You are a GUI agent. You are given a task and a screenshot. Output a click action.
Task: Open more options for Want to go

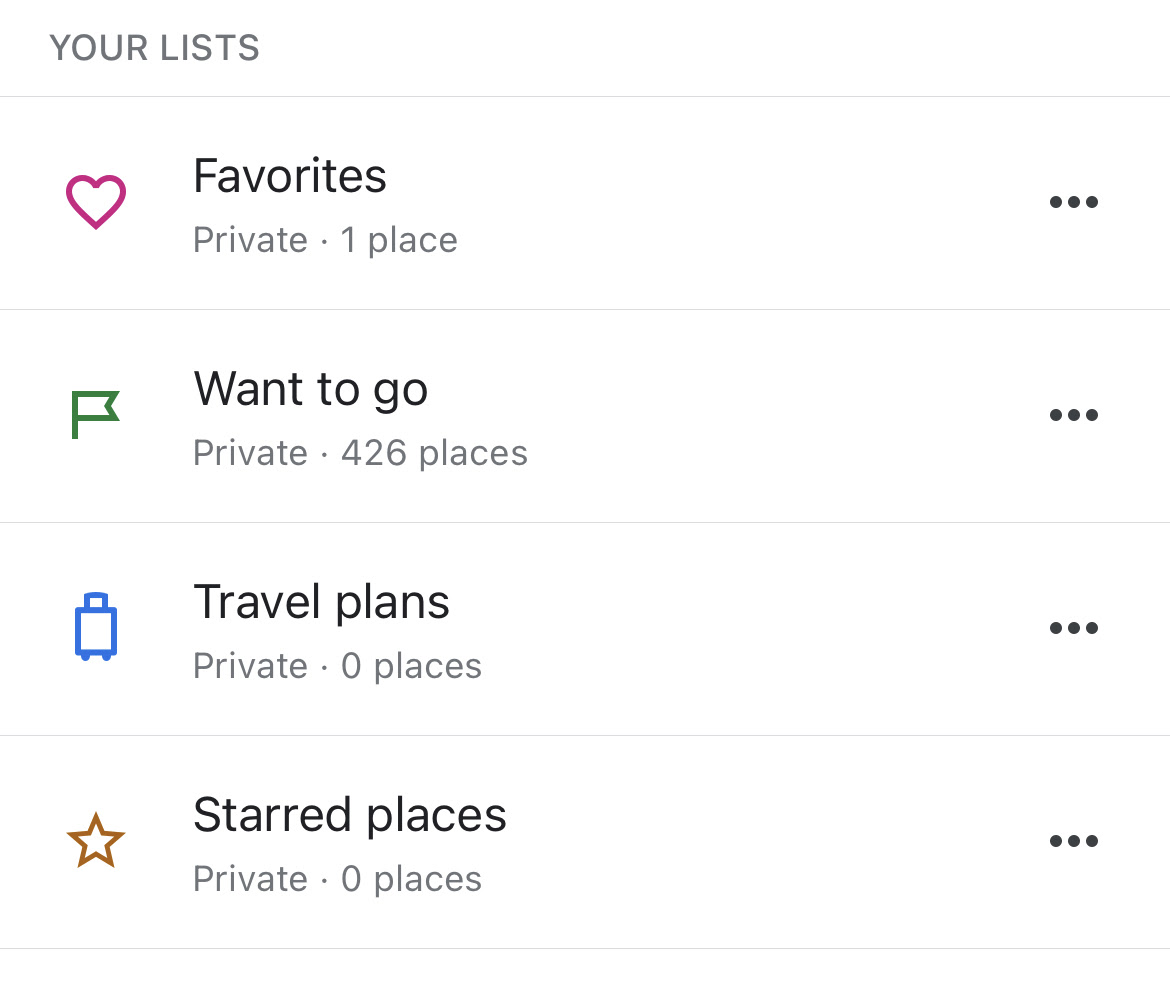(x=1074, y=415)
